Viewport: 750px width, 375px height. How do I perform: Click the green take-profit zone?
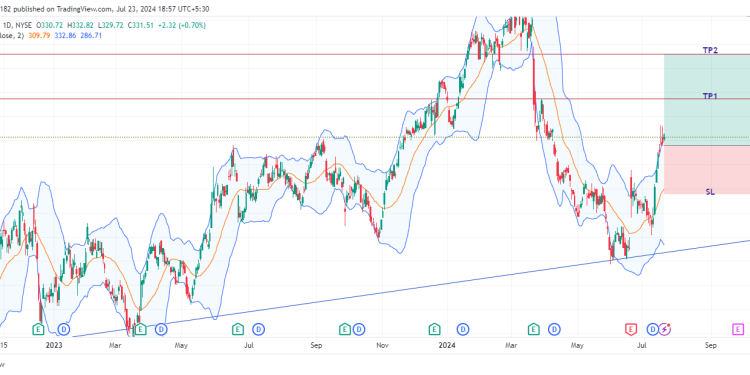coord(707,100)
